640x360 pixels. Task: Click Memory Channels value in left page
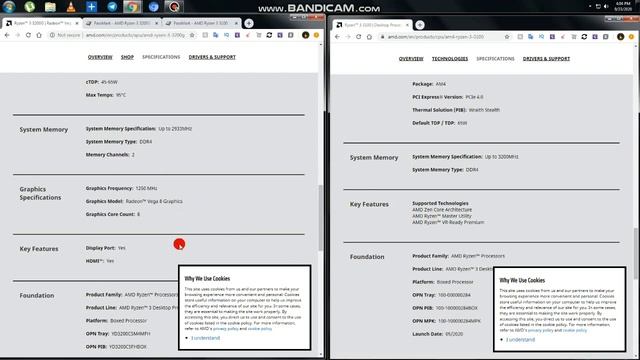tap(133, 155)
